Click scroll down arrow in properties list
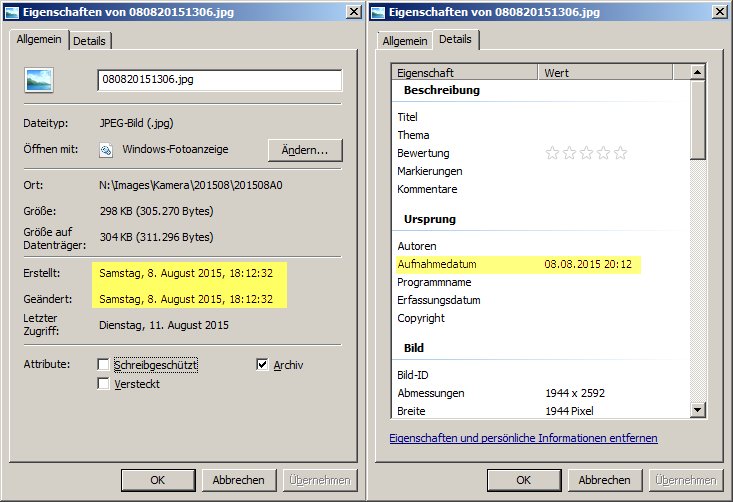Image resolution: width=733 pixels, height=502 pixels. [x=698, y=409]
